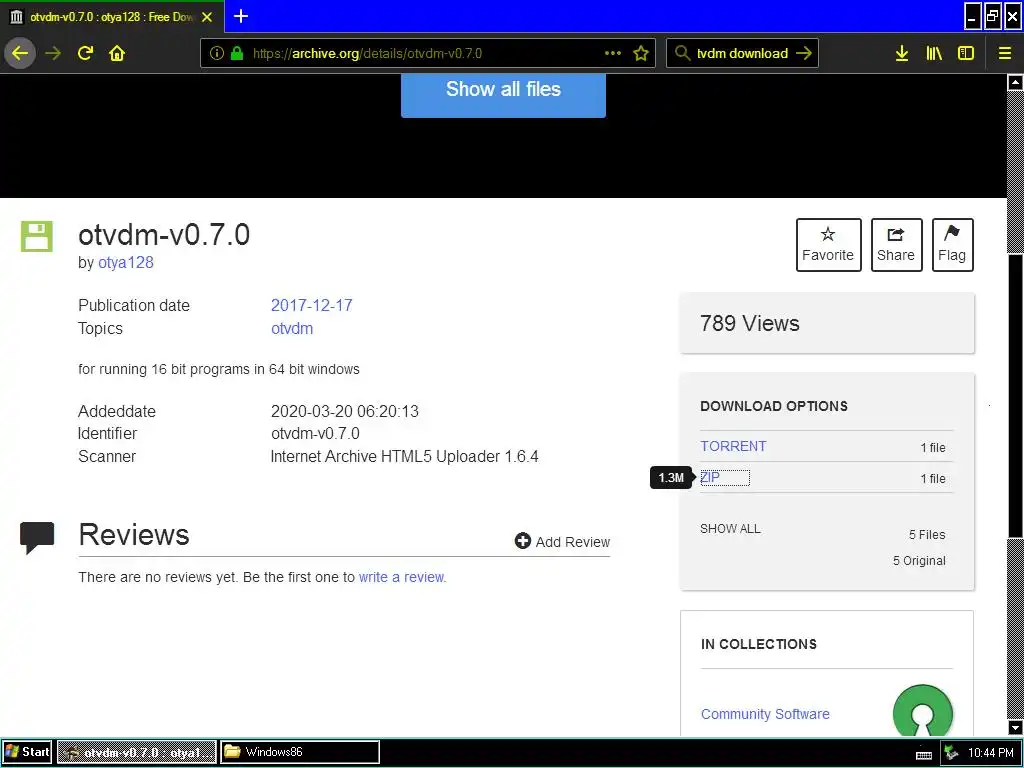Submit the search with the arrow
This screenshot has height=768, width=1024.
(x=804, y=54)
